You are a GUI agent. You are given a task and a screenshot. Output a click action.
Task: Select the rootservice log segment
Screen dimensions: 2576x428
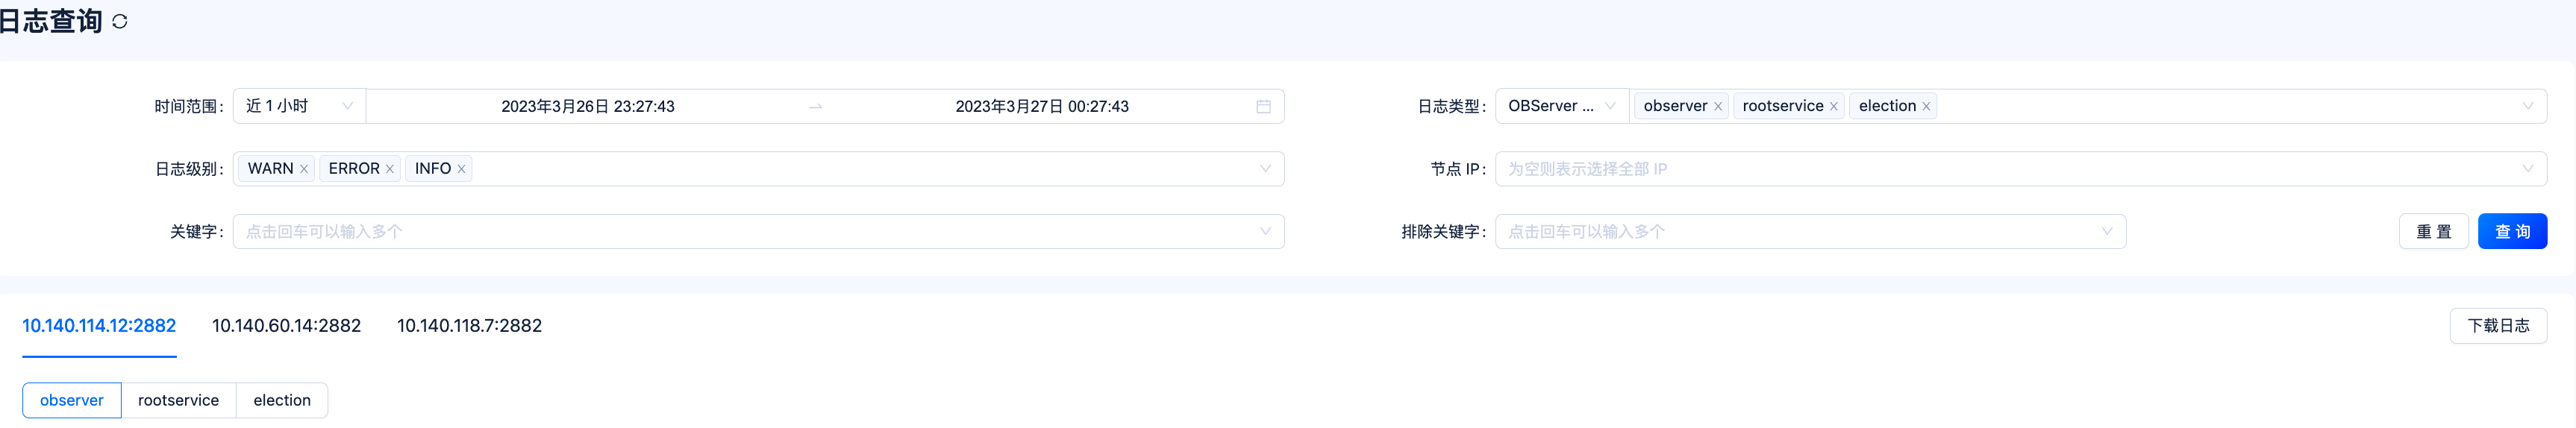178,400
